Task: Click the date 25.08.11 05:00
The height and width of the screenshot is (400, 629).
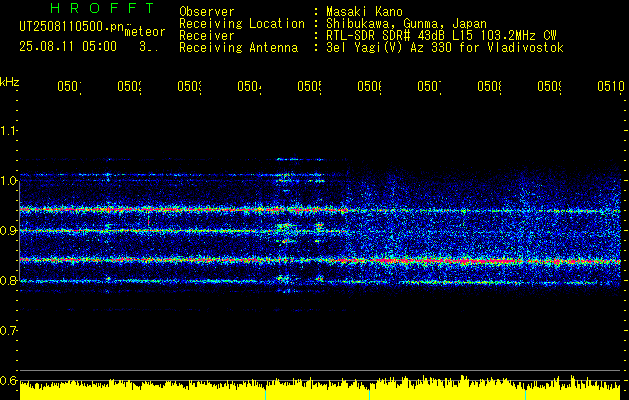Action: coord(68,47)
